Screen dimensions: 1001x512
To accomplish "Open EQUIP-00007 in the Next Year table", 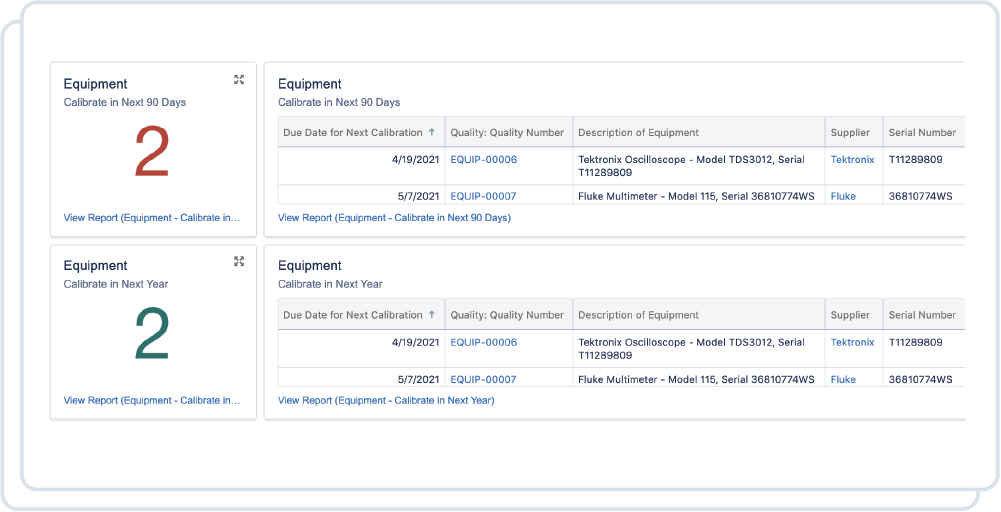I will [x=483, y=379].
